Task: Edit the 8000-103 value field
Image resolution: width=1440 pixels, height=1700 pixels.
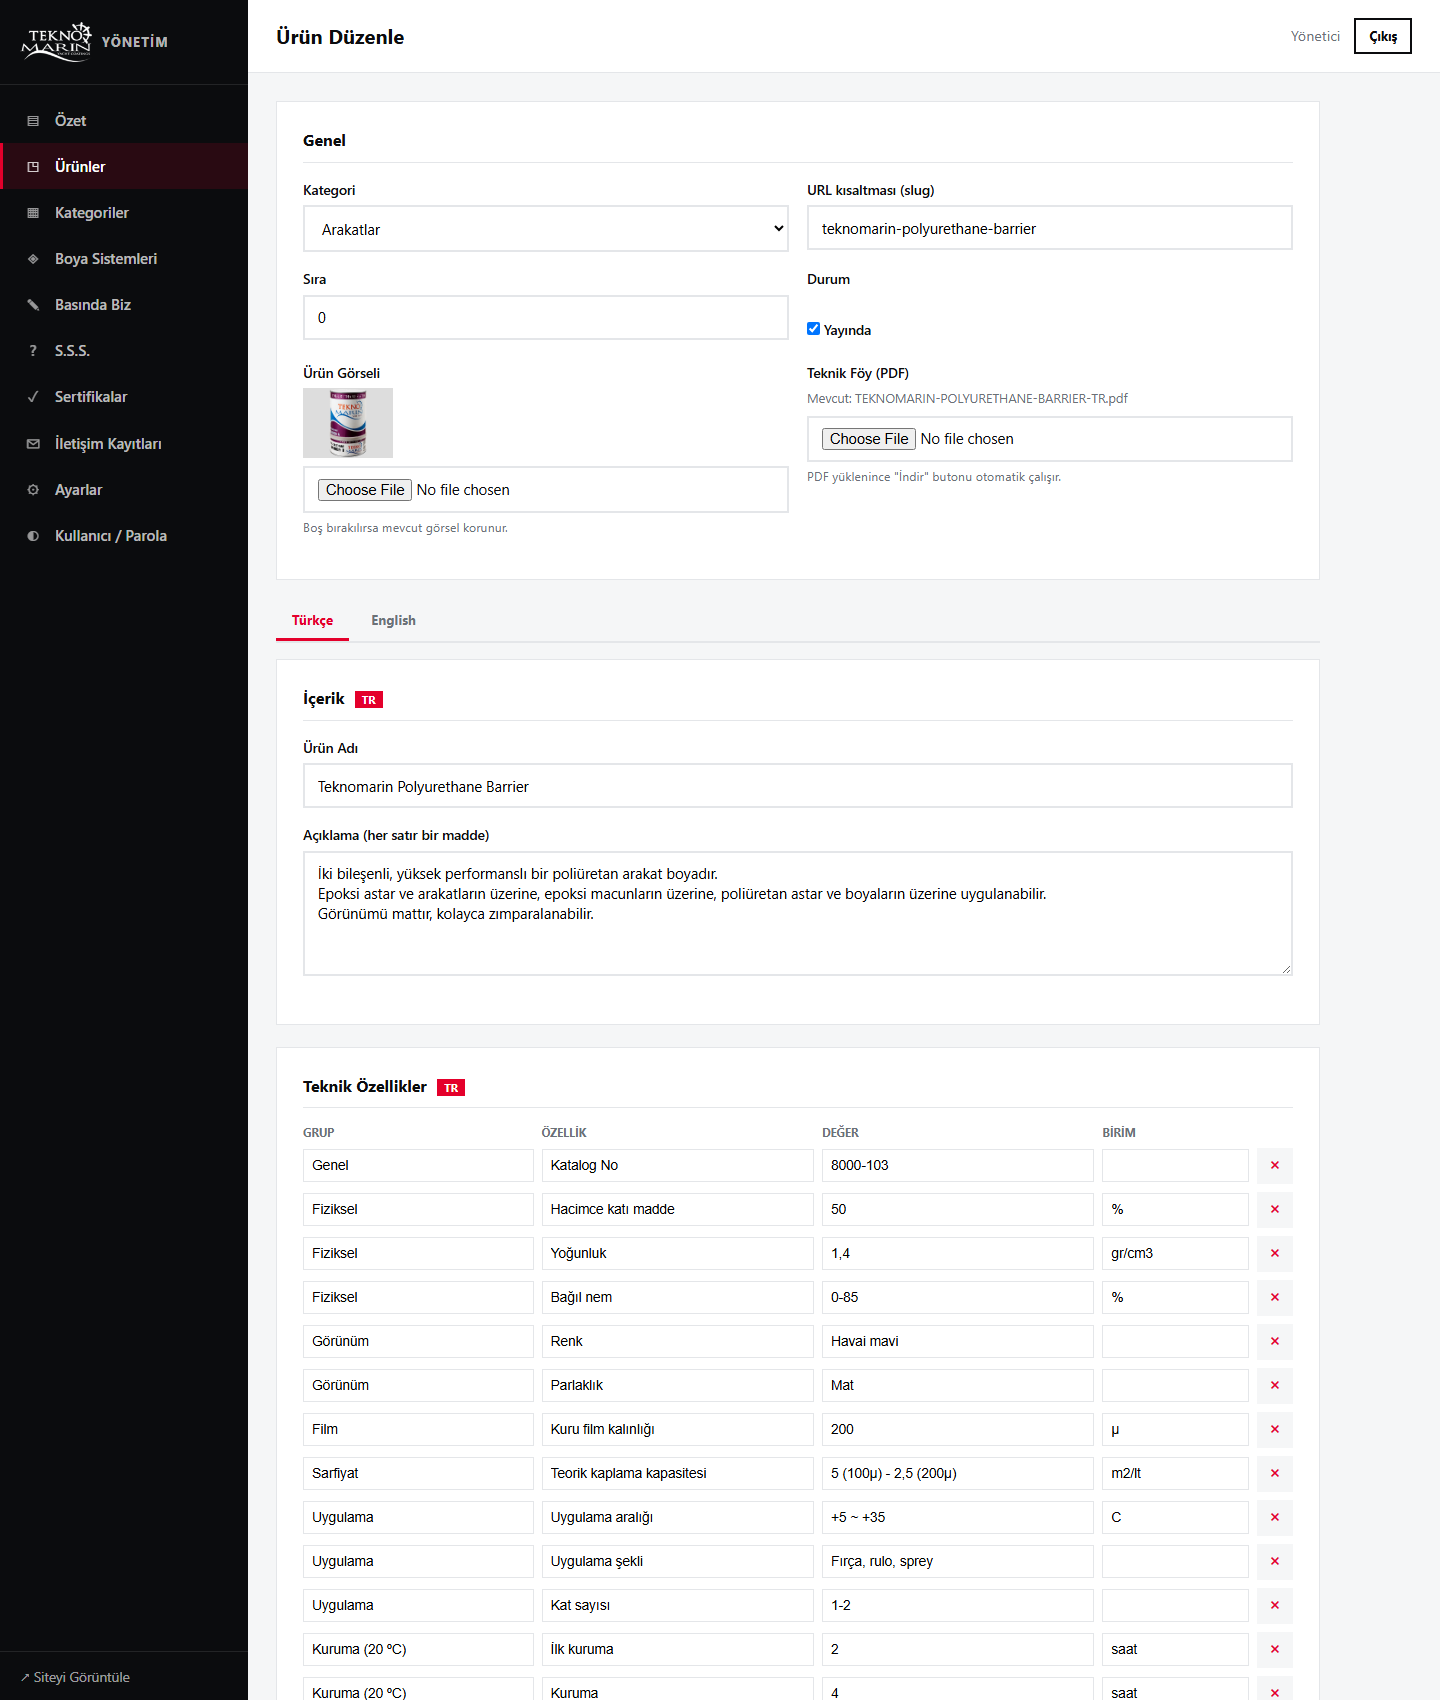Action: (x=958, y=1165)
